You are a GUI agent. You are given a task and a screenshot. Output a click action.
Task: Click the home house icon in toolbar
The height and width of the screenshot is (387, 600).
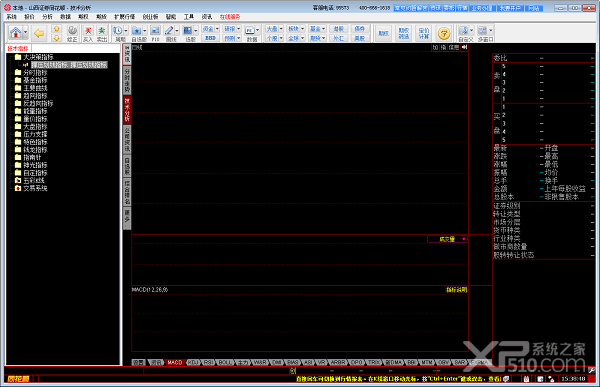tap(16, 33)
